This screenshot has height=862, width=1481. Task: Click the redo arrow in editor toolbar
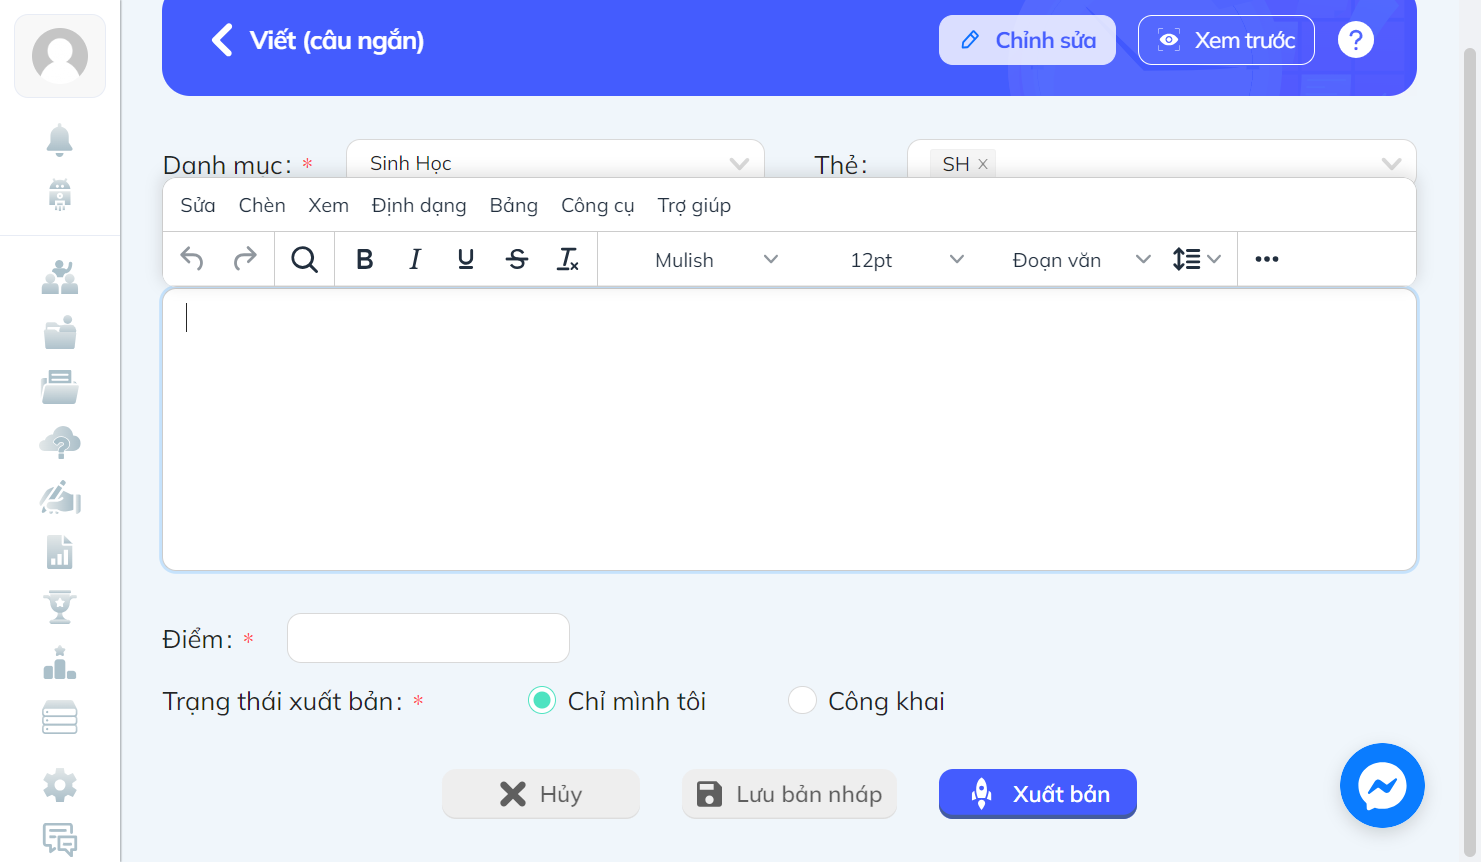click(x=245, y=260)
